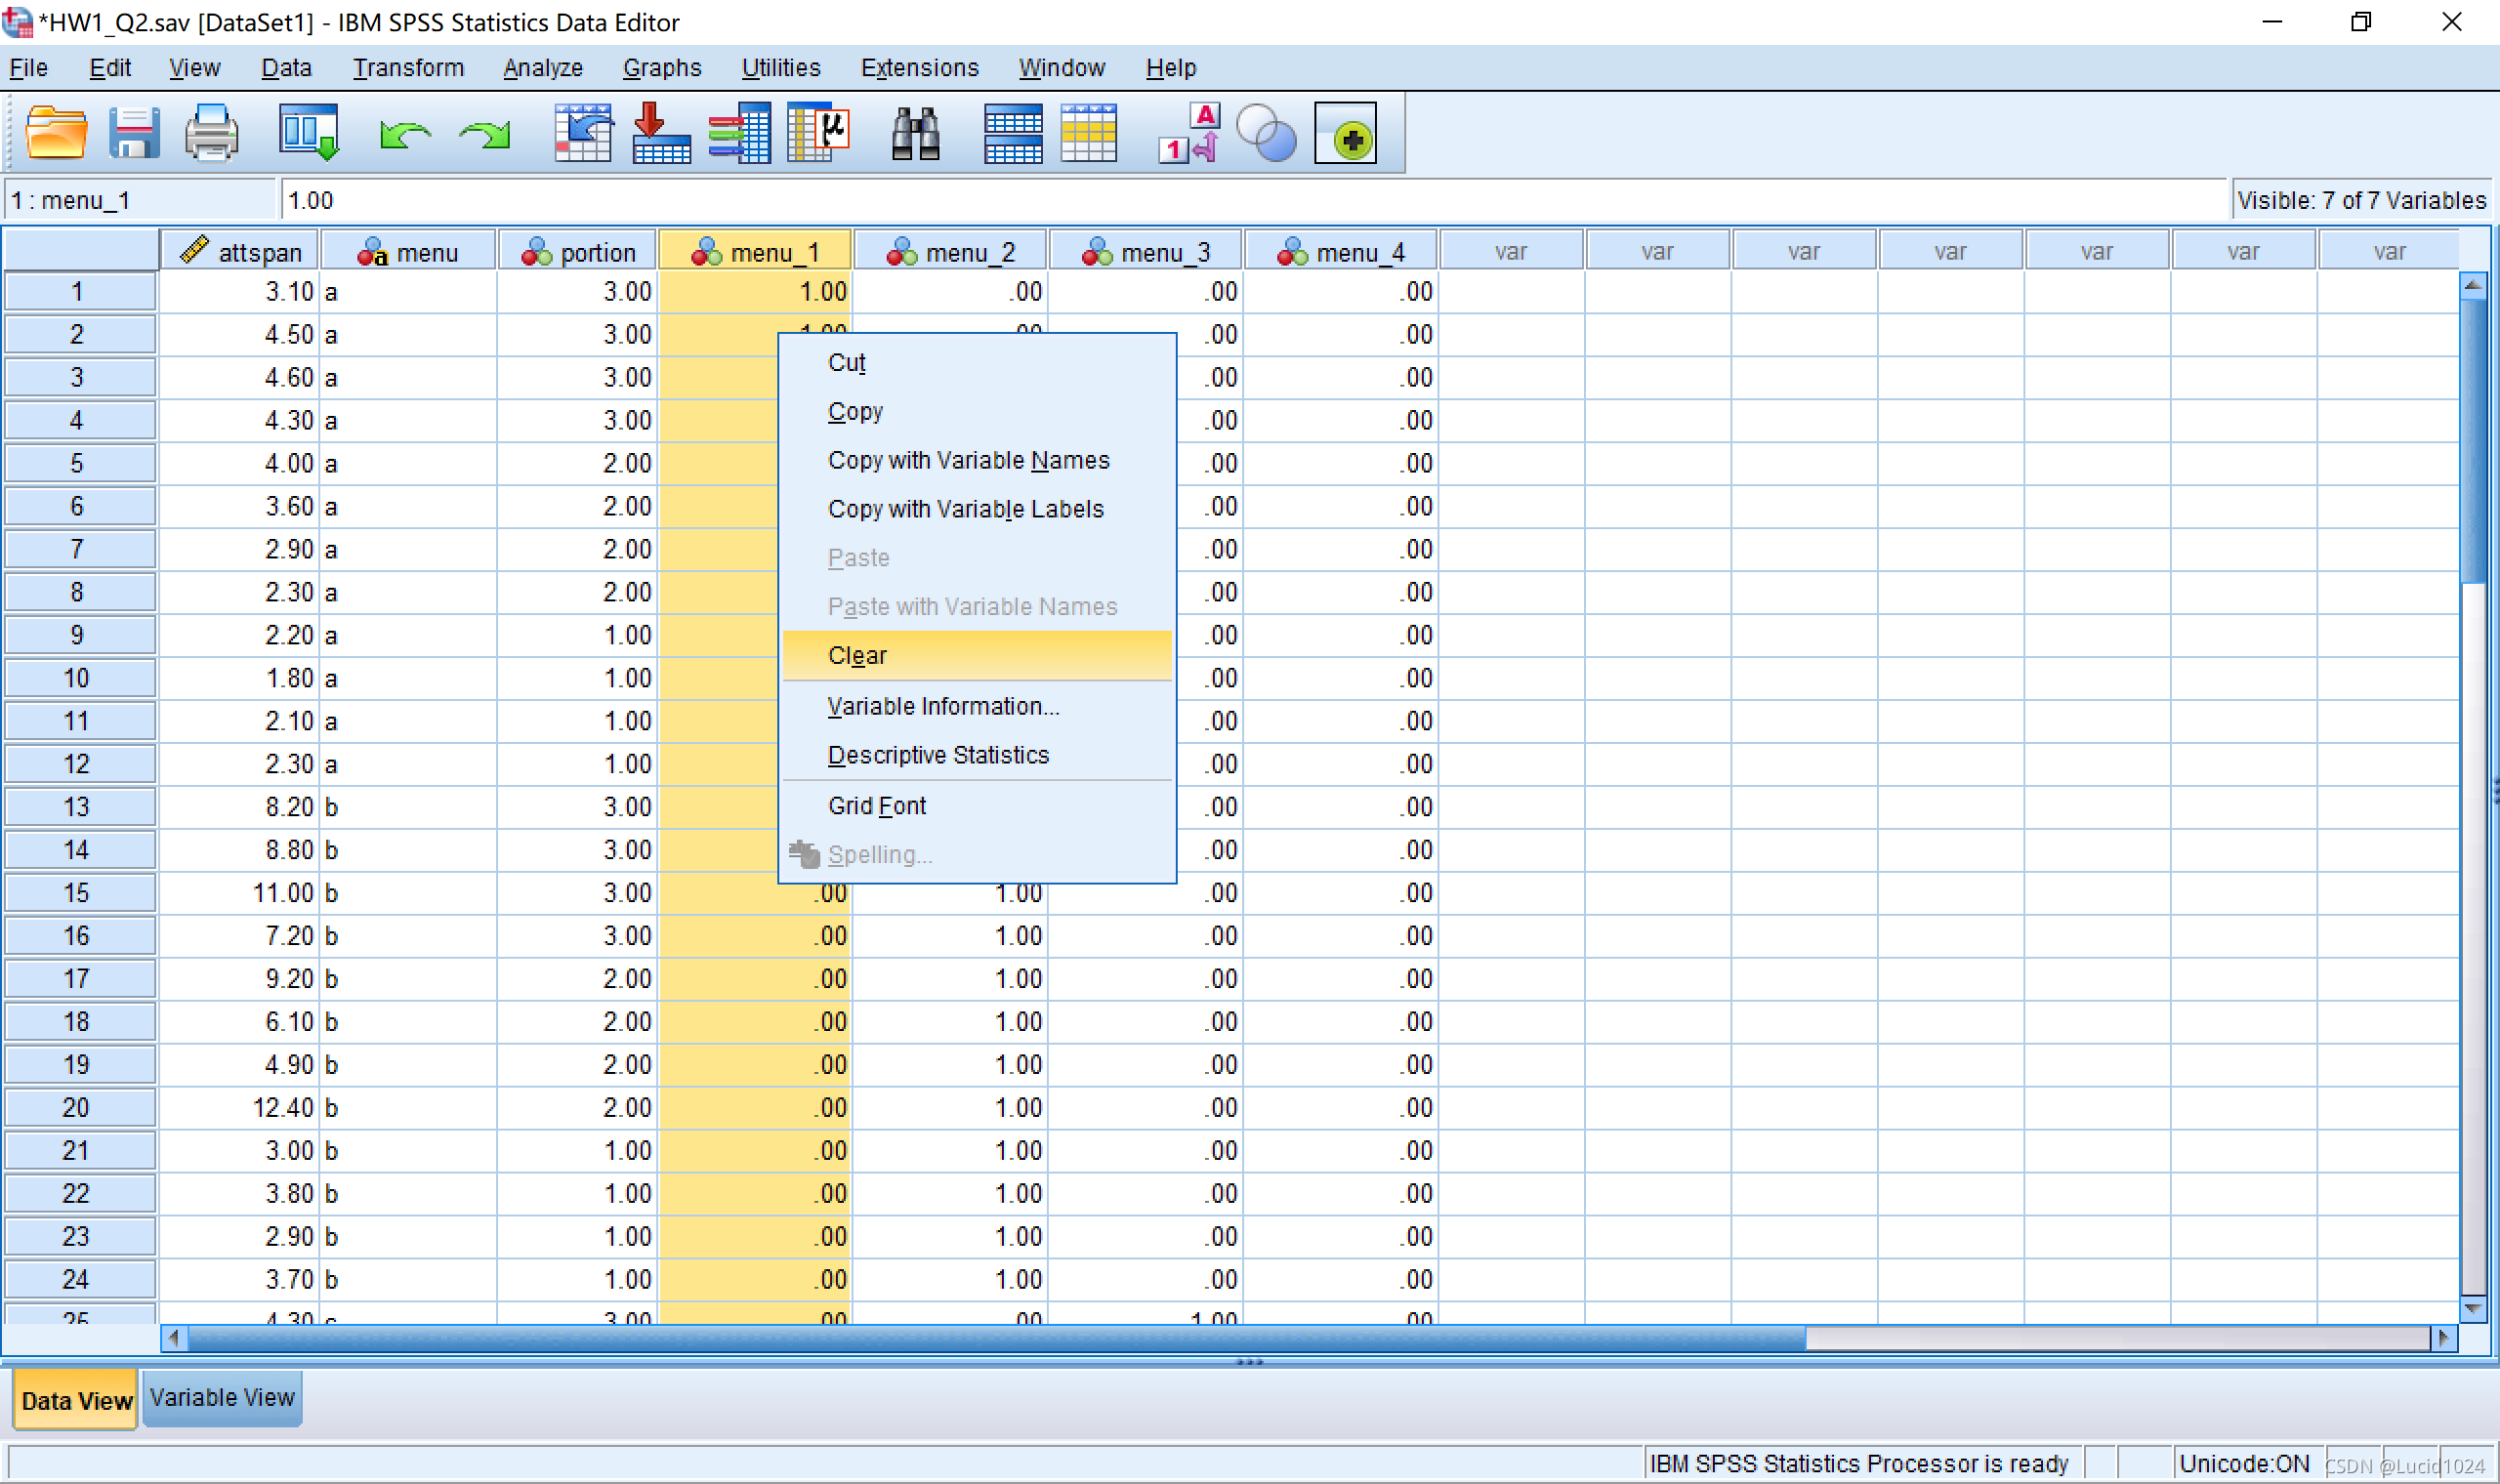Click the green Redo arrow
This screenshot has height=1484, width=2500.
pos(485,133)
